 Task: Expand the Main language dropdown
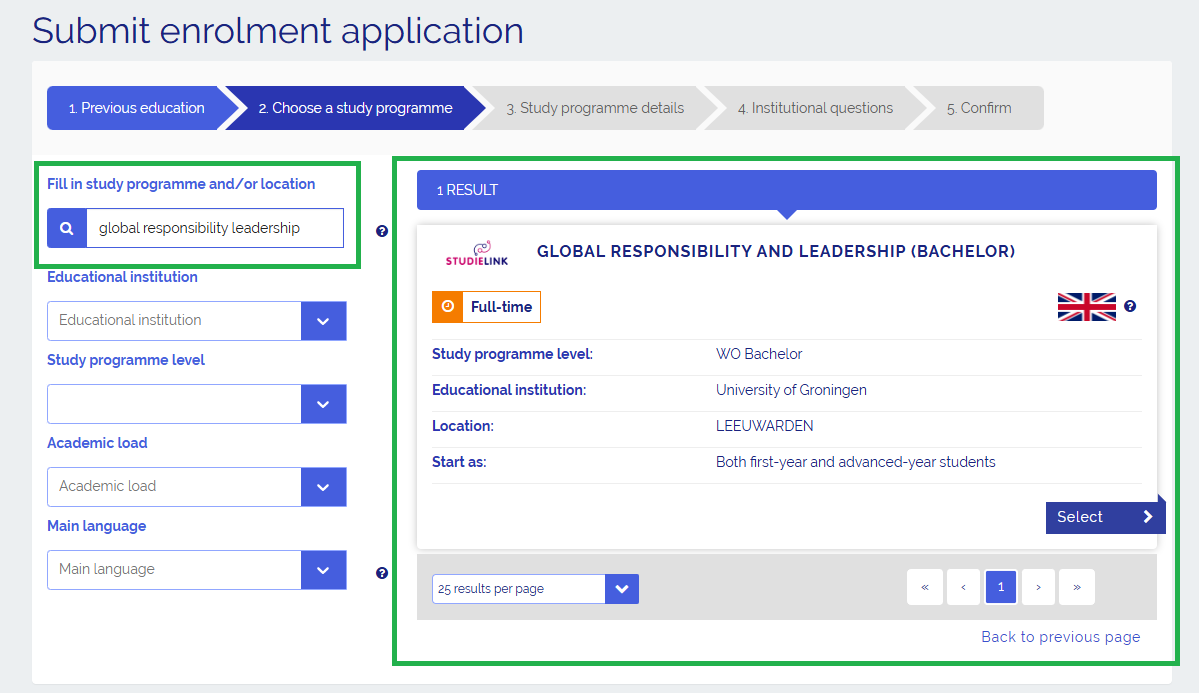coord(323,570)
